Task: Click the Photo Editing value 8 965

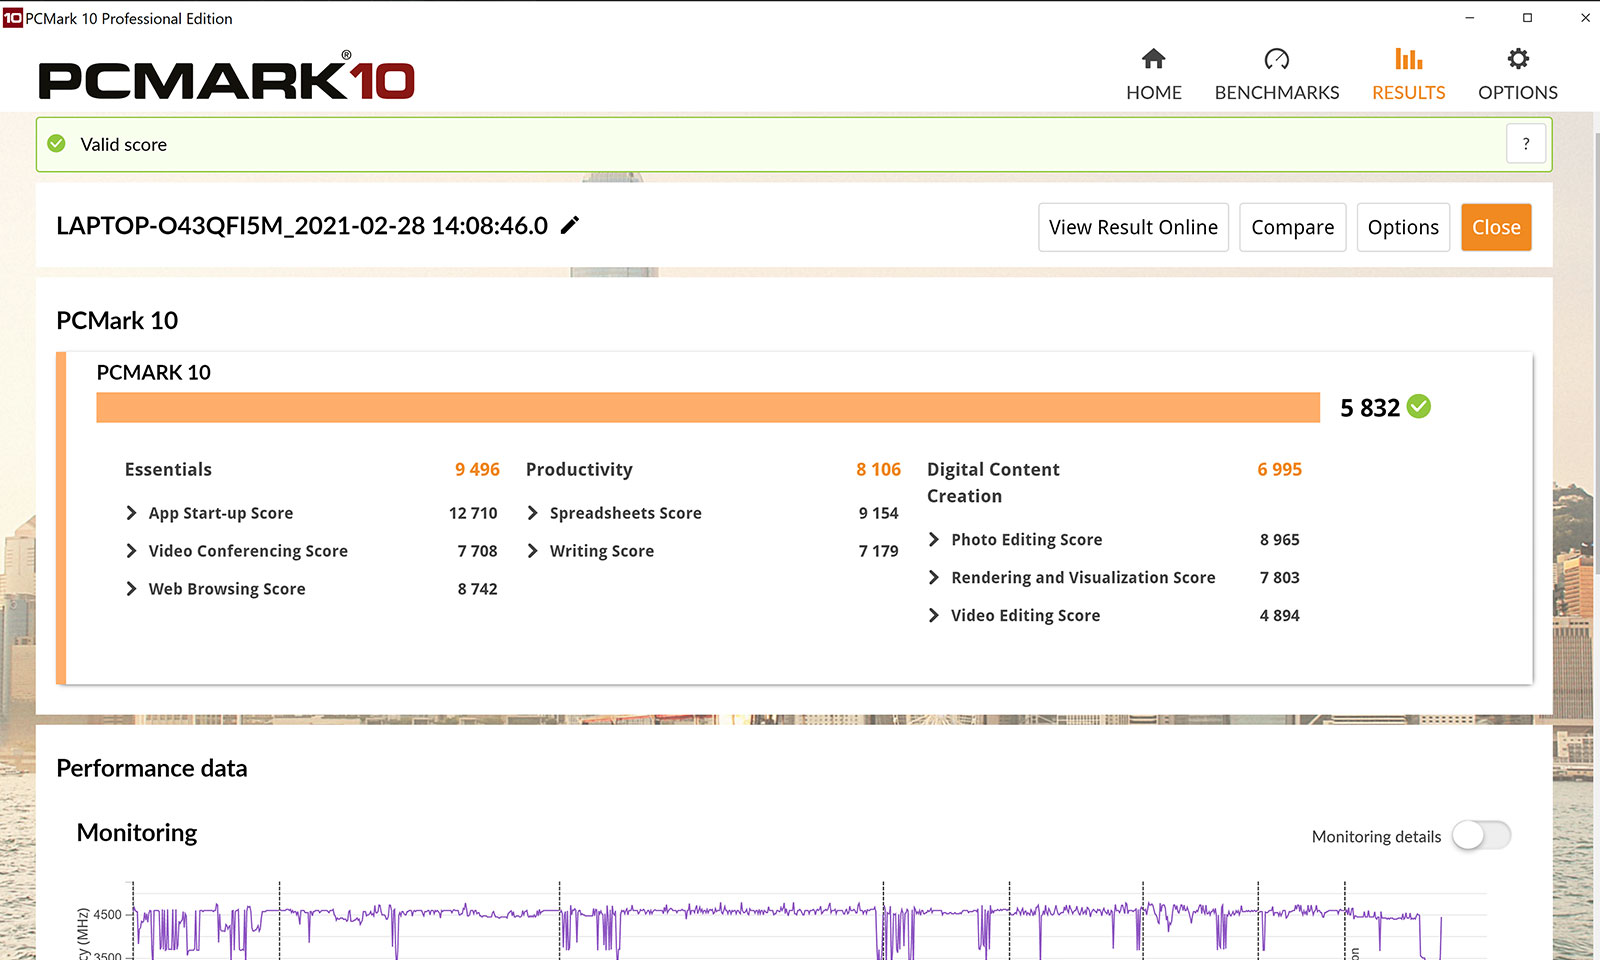Action: (1279, 539)
